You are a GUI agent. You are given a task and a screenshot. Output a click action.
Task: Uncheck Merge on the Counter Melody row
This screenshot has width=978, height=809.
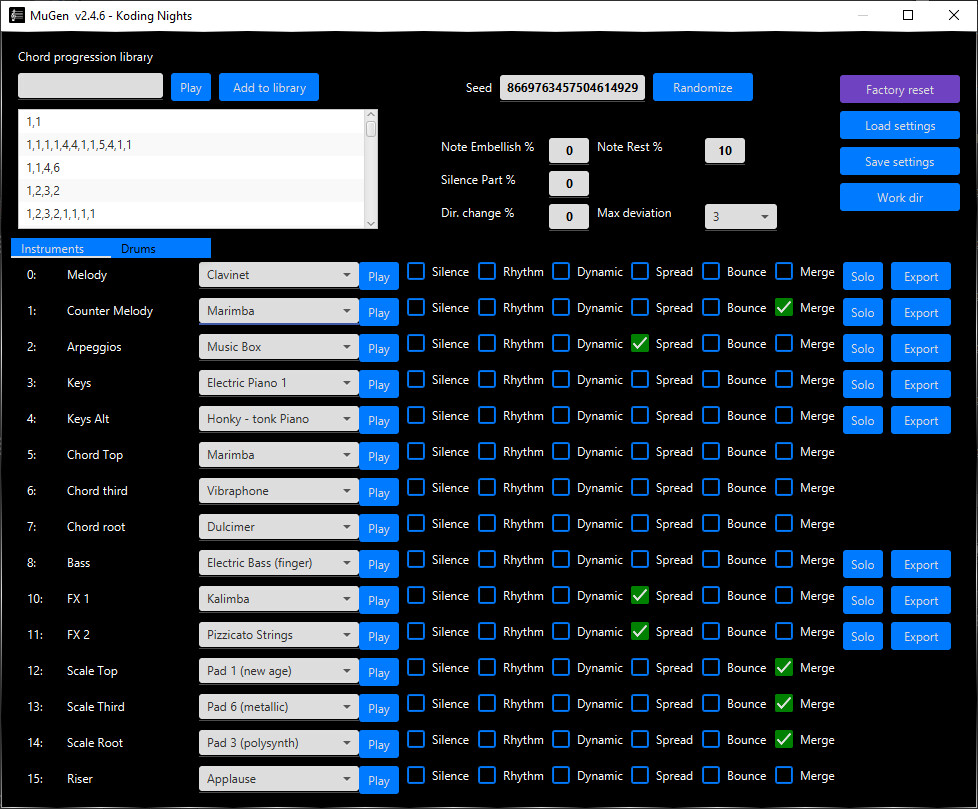784,307
